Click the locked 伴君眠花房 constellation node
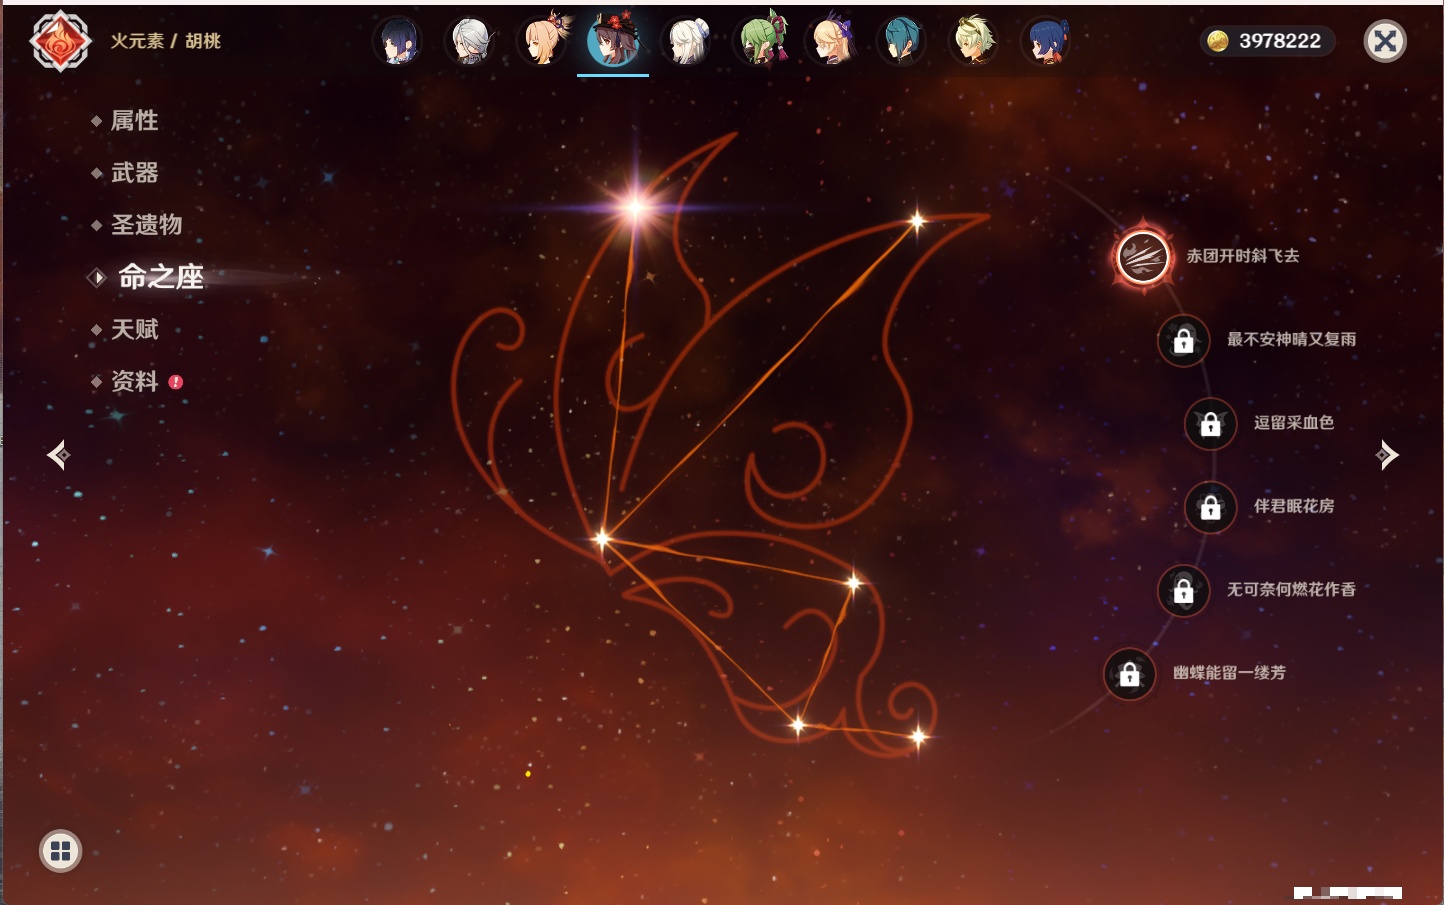This screenshot has height=905, width=1444. (1210, 507)
